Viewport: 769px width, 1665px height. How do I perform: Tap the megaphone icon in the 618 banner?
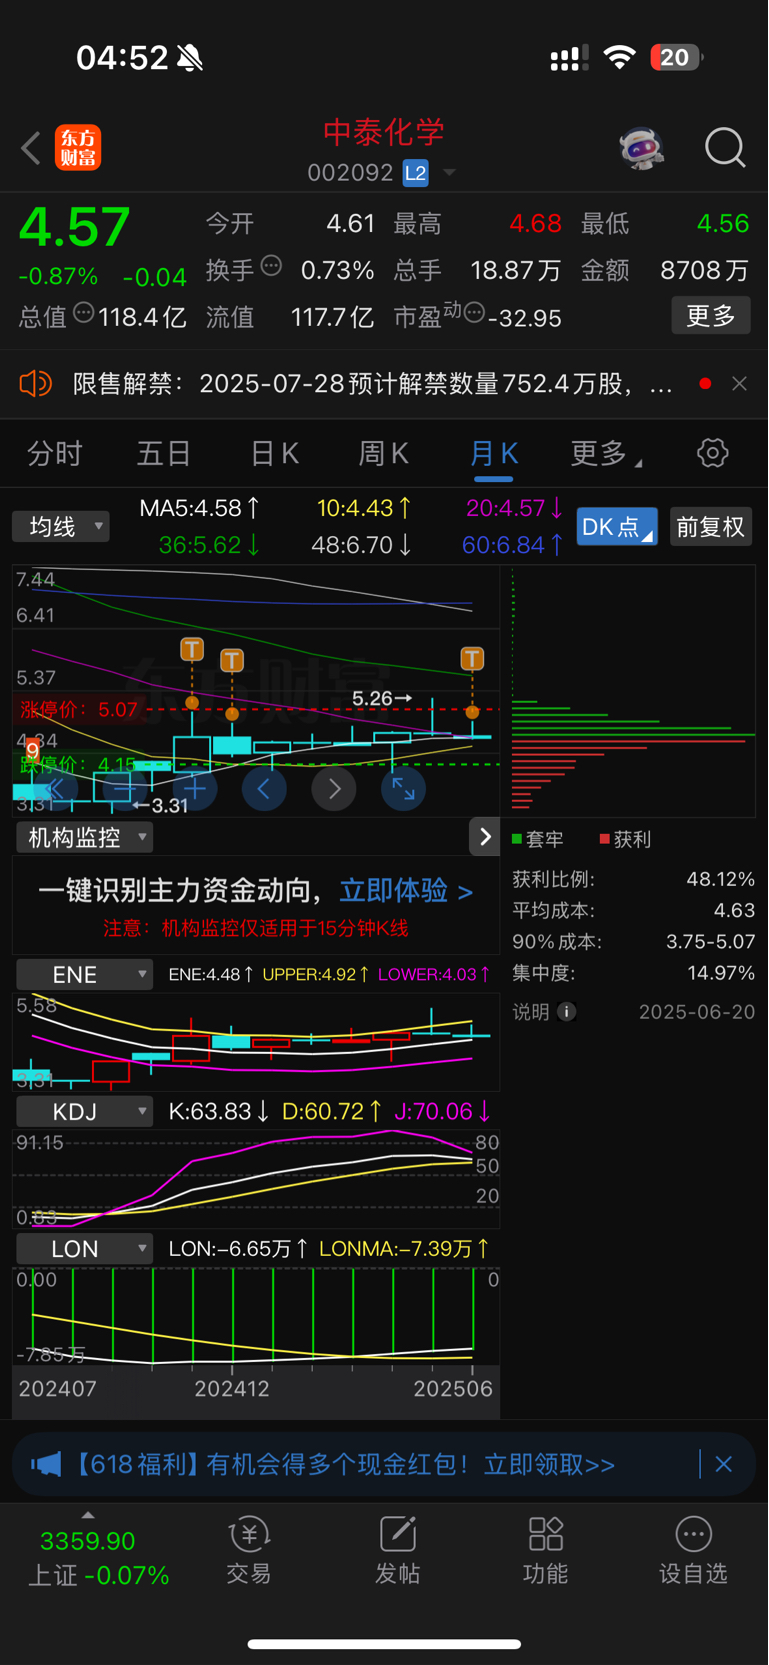click(46, 1465)
